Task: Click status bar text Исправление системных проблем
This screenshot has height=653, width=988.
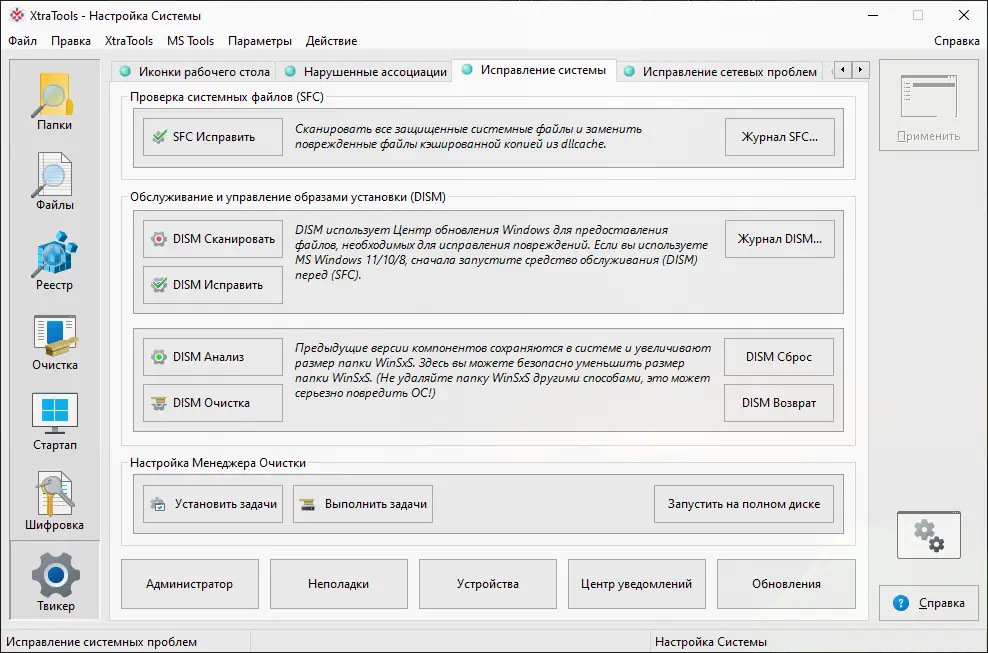Action: tap(101, 642)
